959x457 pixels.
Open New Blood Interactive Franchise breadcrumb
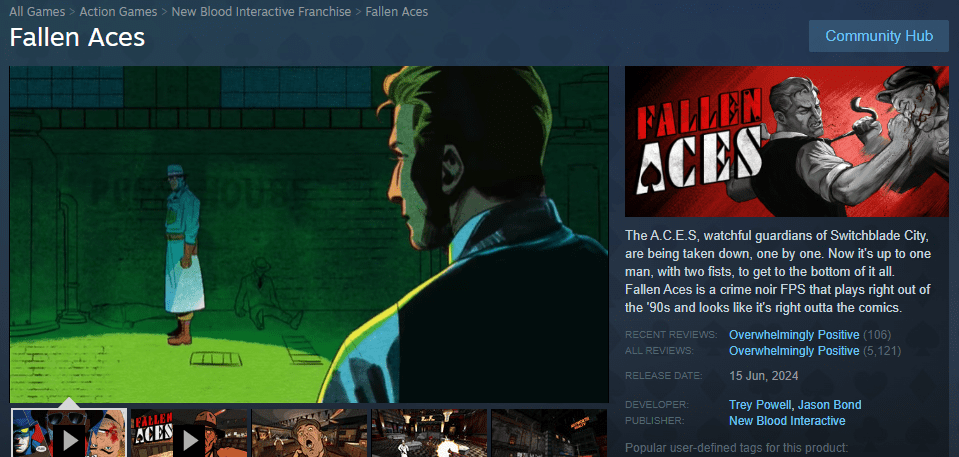pyautogui.click(x=261, y=12)
